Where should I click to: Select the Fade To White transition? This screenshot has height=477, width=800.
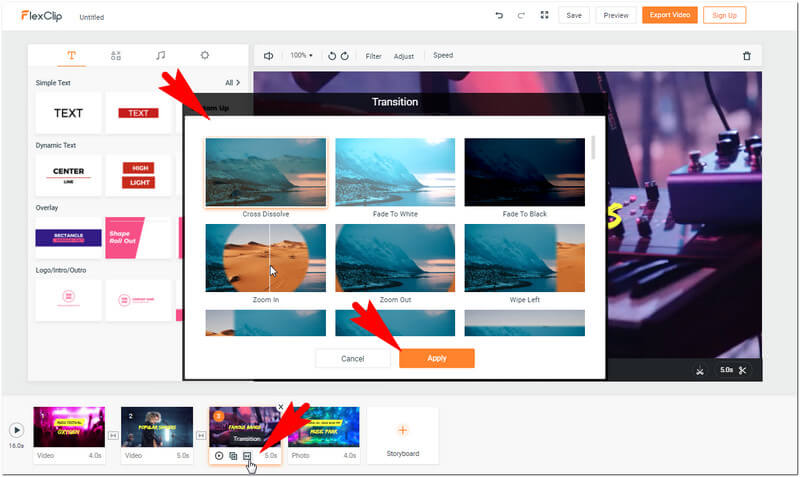click(395, 172)
